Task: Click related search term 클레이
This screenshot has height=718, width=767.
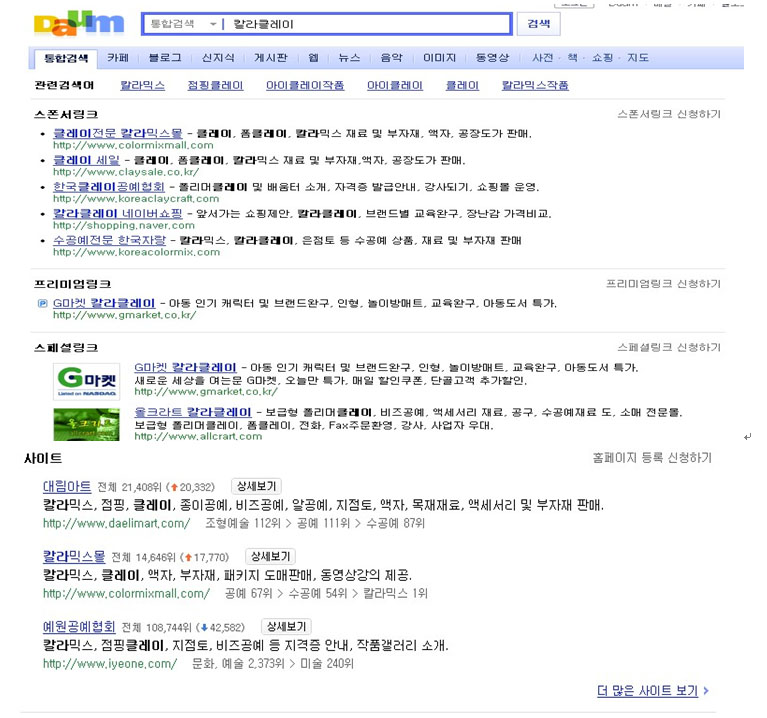Action: (462, 86)
